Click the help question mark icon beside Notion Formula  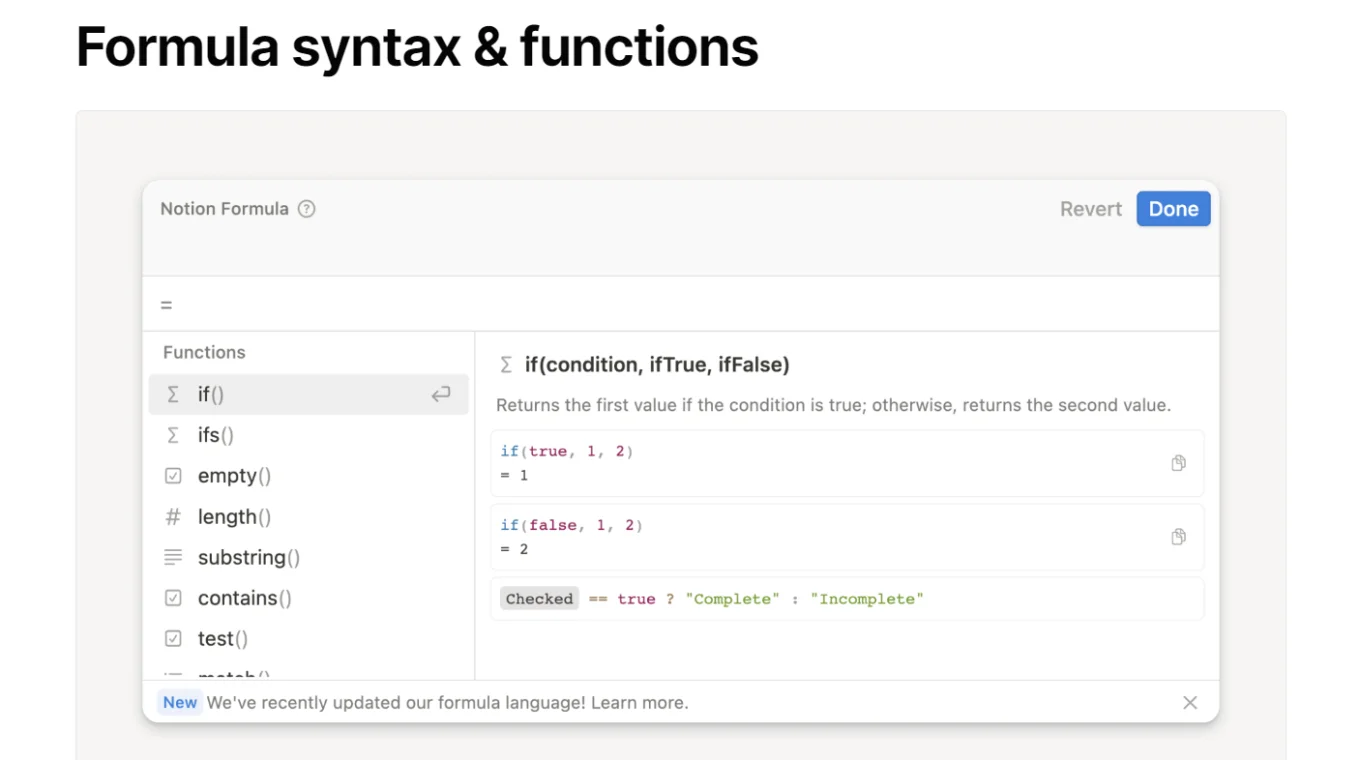[x=307, y=209]
